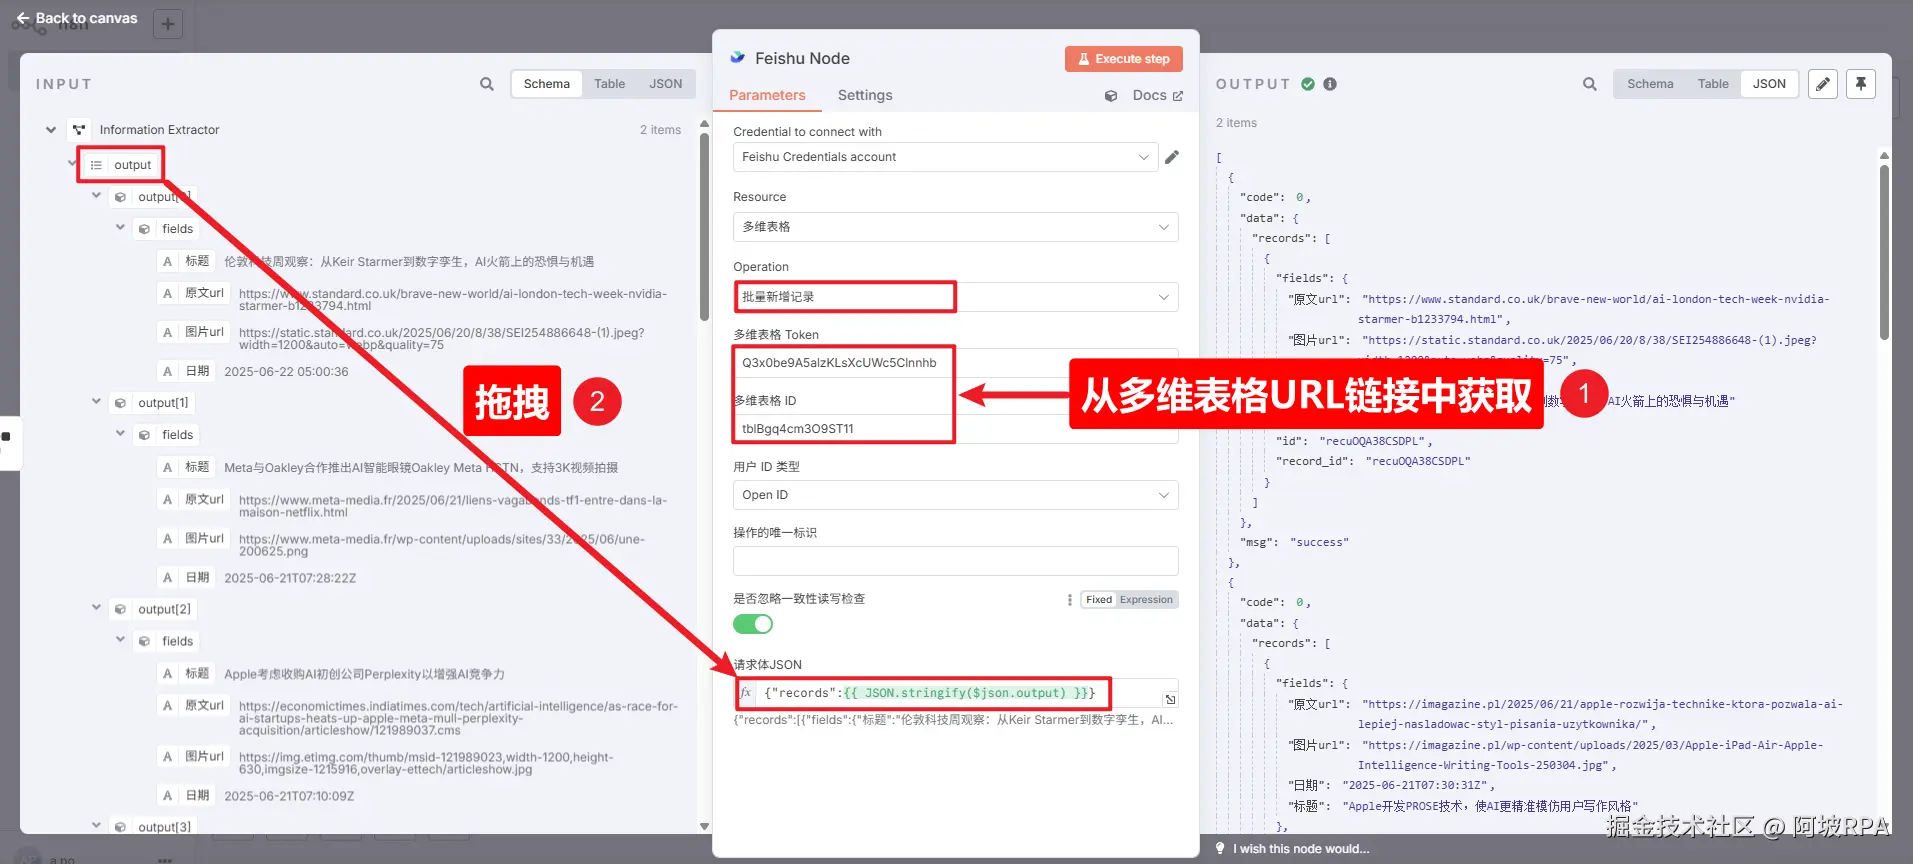Open the expression editor expand icon
1913x864 pixels.
coord(1170,699)
